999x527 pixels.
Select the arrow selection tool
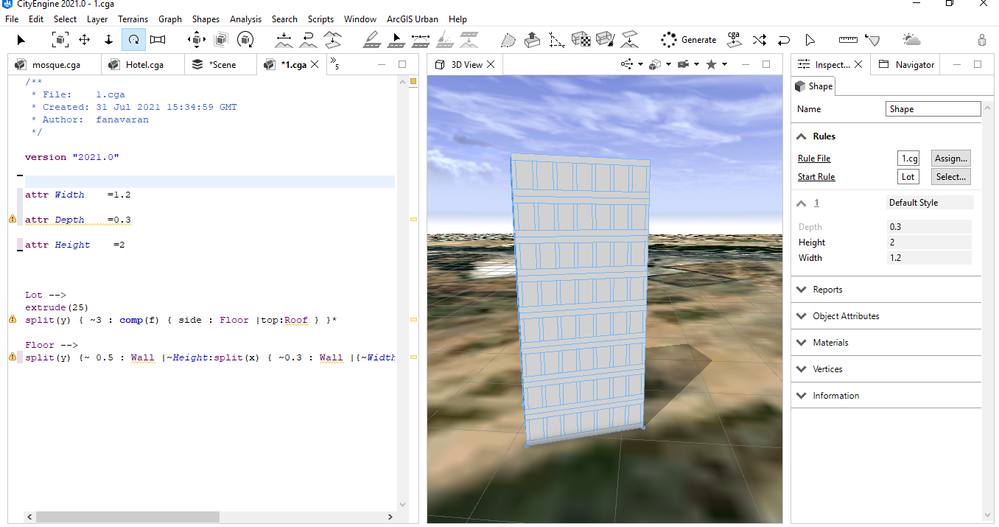click(21, 40)
